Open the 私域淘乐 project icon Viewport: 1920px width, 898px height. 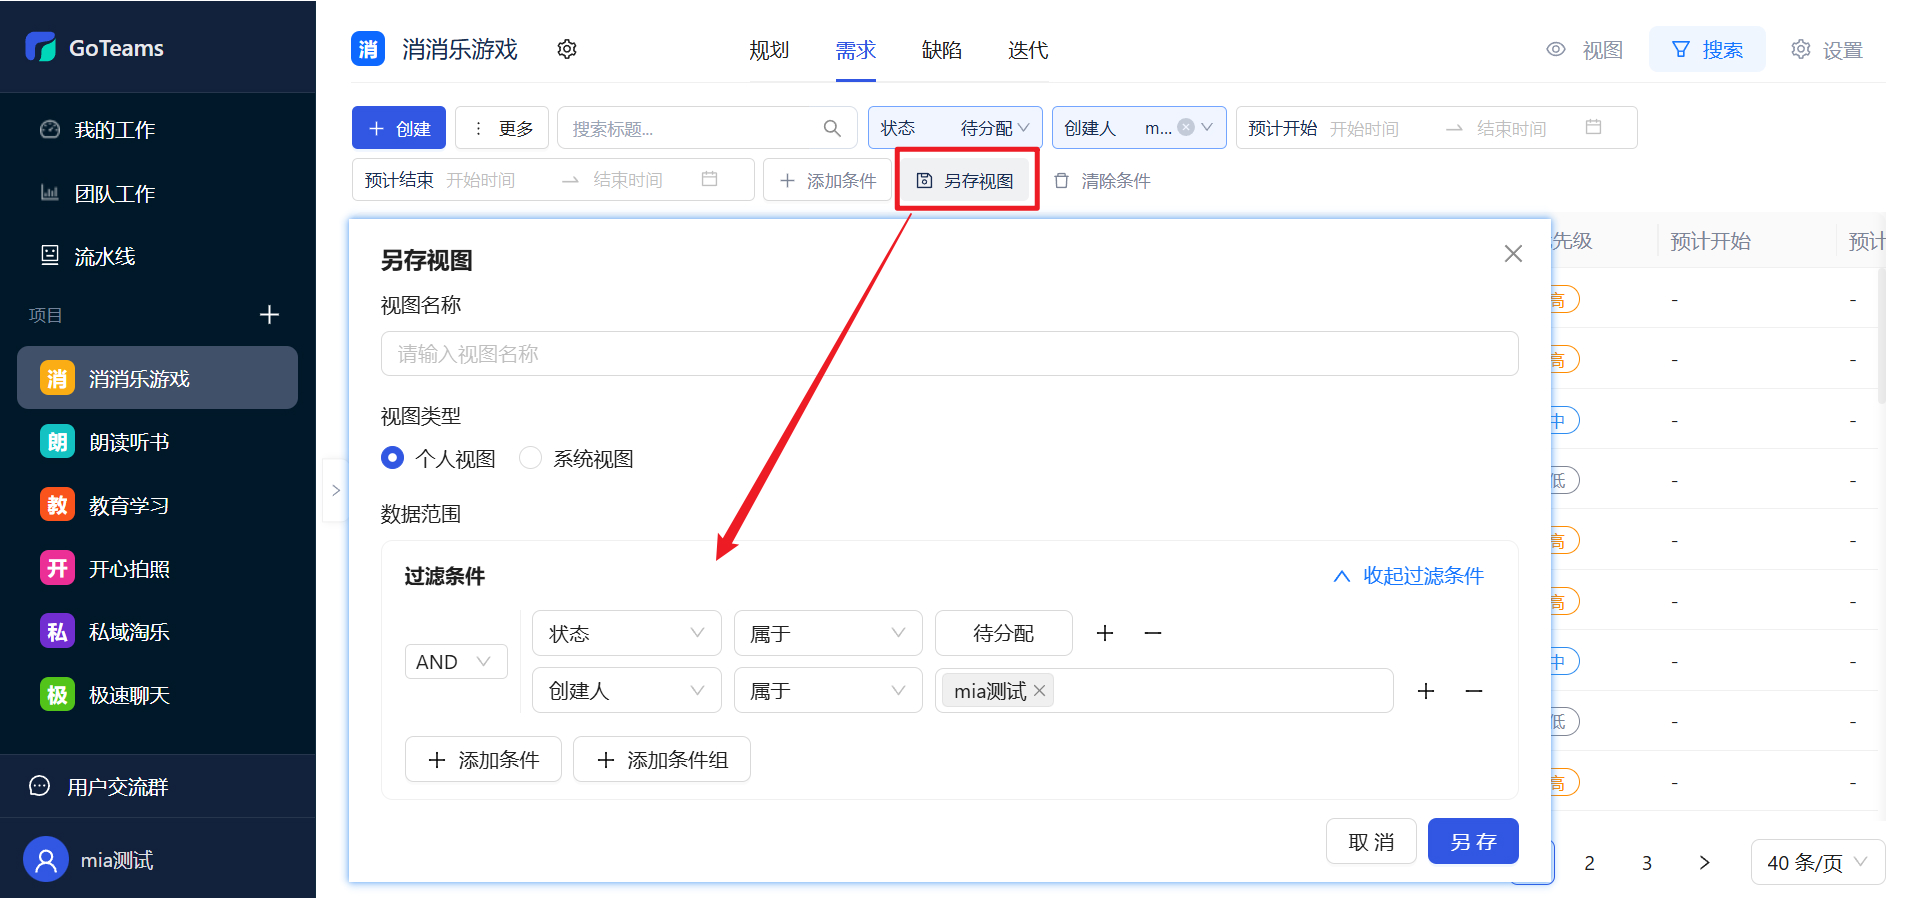click(x=57, y=631)
